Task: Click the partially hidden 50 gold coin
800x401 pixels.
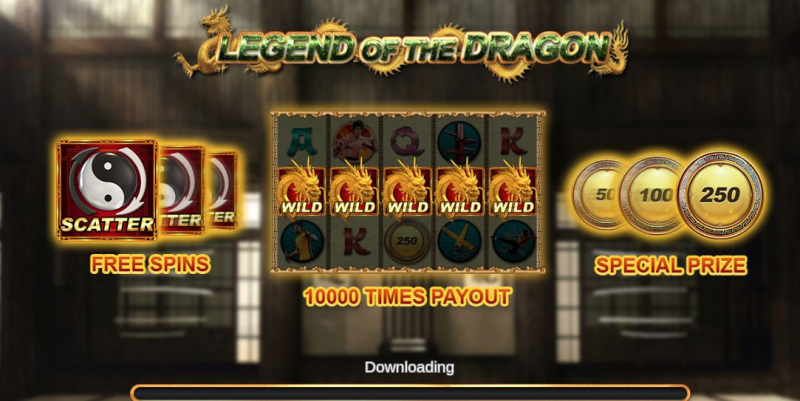Action: (x=597, y=194)
